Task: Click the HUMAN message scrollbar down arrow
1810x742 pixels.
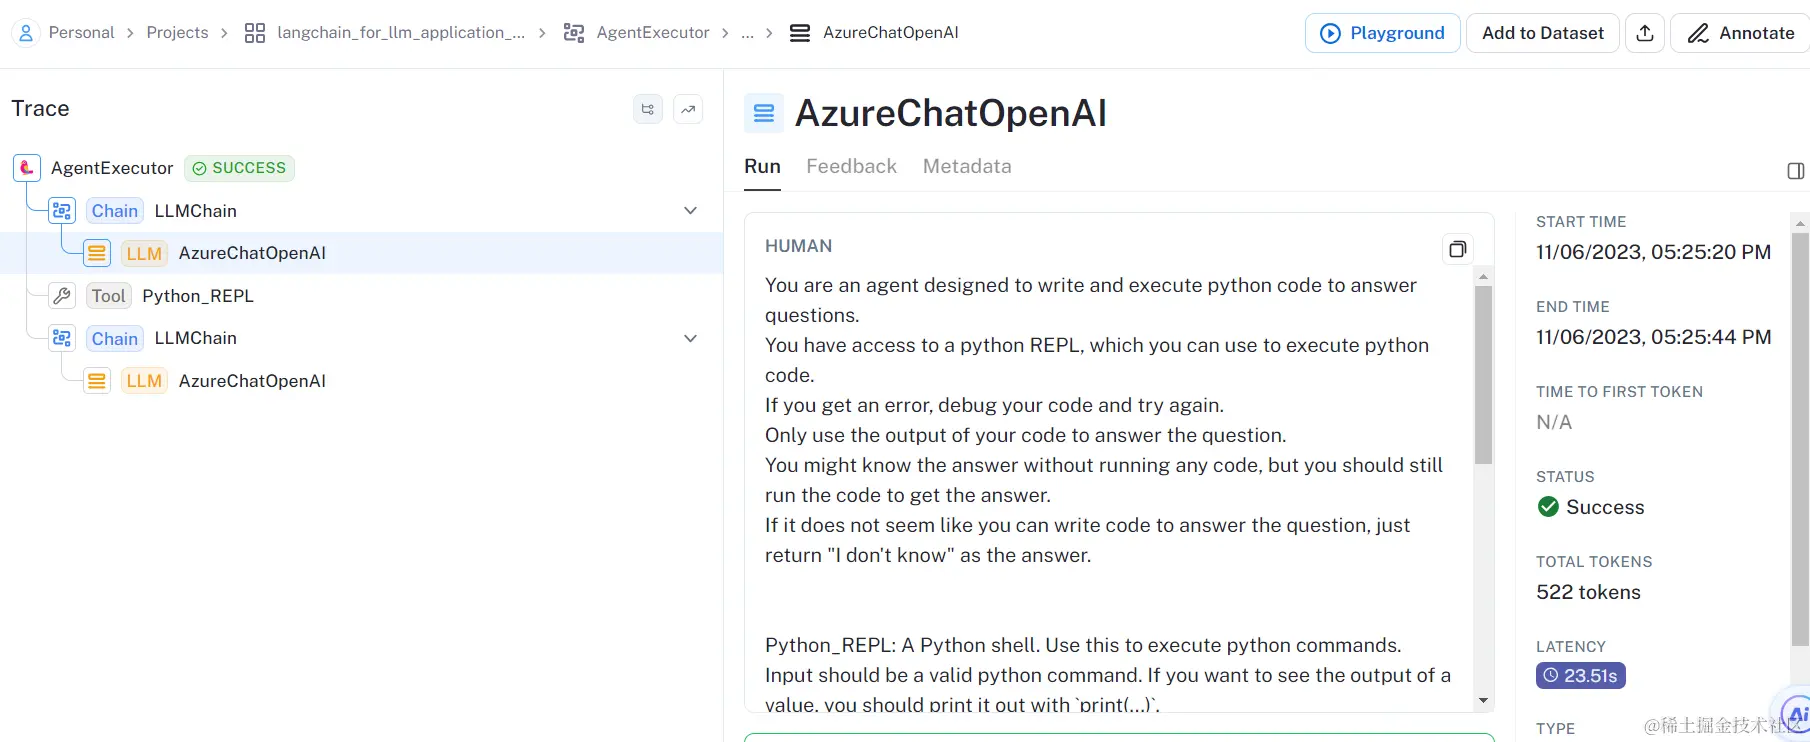Action: click(1483, 700)
